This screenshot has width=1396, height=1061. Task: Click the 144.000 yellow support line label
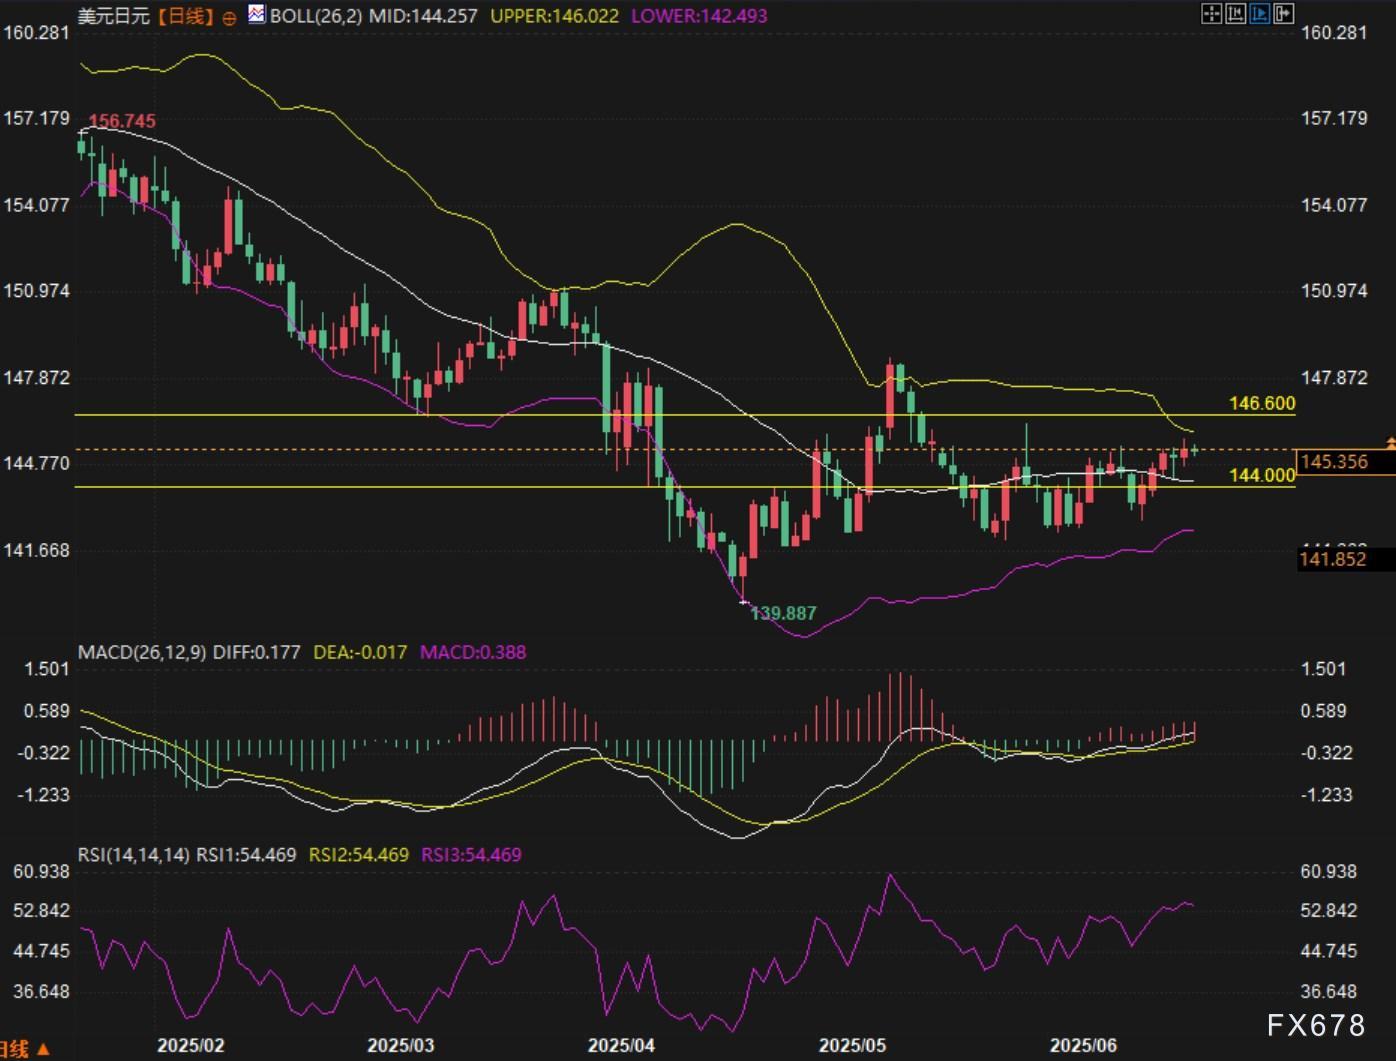click(1261, 475)
